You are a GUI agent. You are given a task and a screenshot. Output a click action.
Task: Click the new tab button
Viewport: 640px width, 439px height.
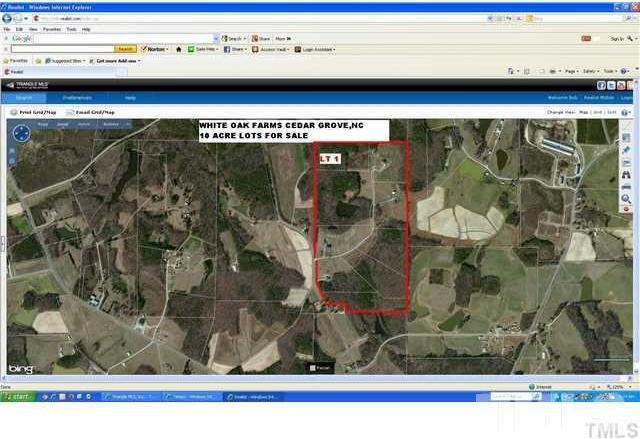click(122, 72)
